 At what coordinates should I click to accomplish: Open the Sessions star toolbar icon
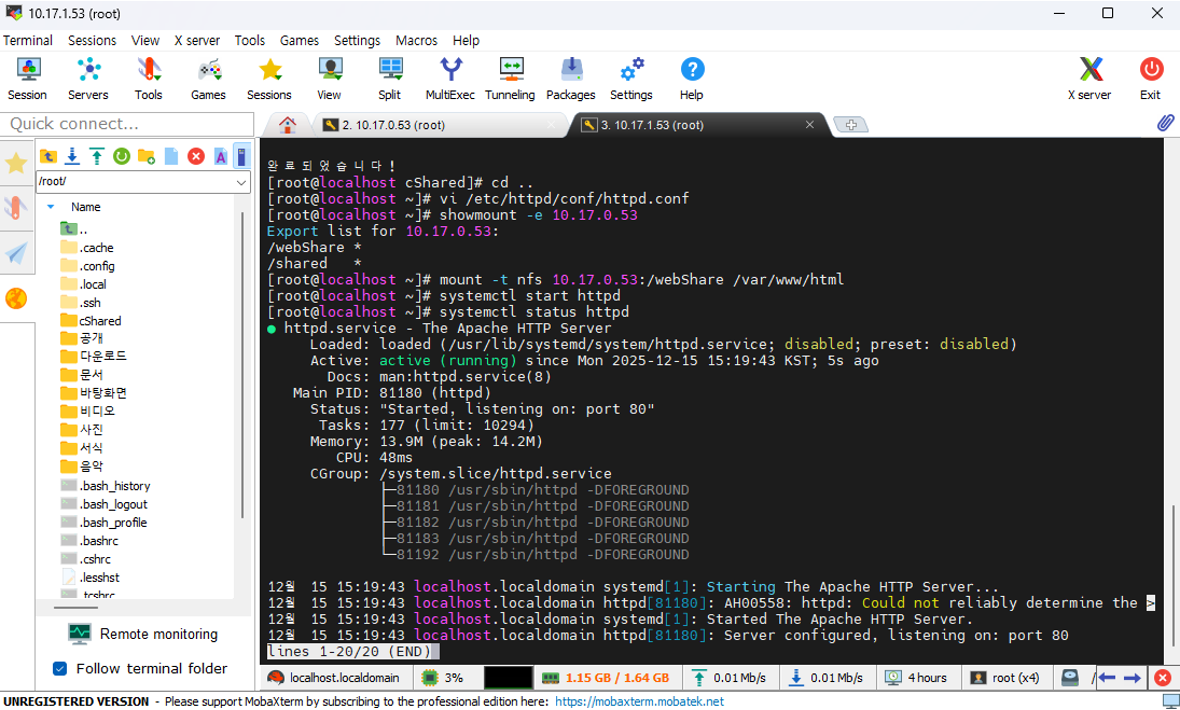coord(269,78)
